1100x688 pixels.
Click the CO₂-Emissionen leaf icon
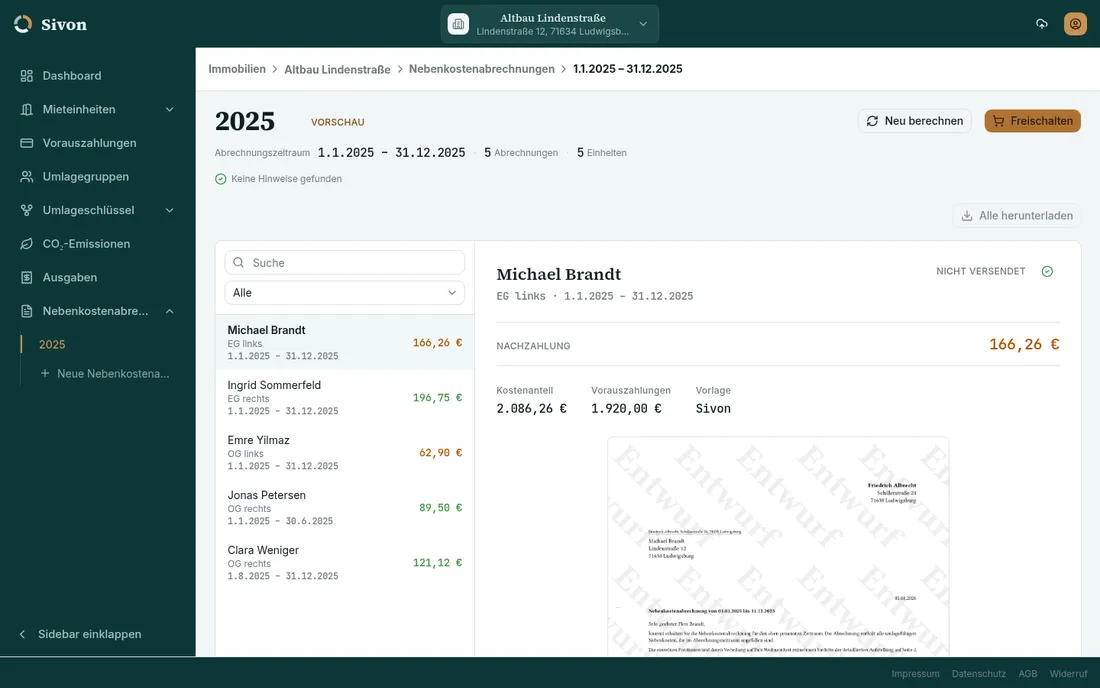[27, 244]
